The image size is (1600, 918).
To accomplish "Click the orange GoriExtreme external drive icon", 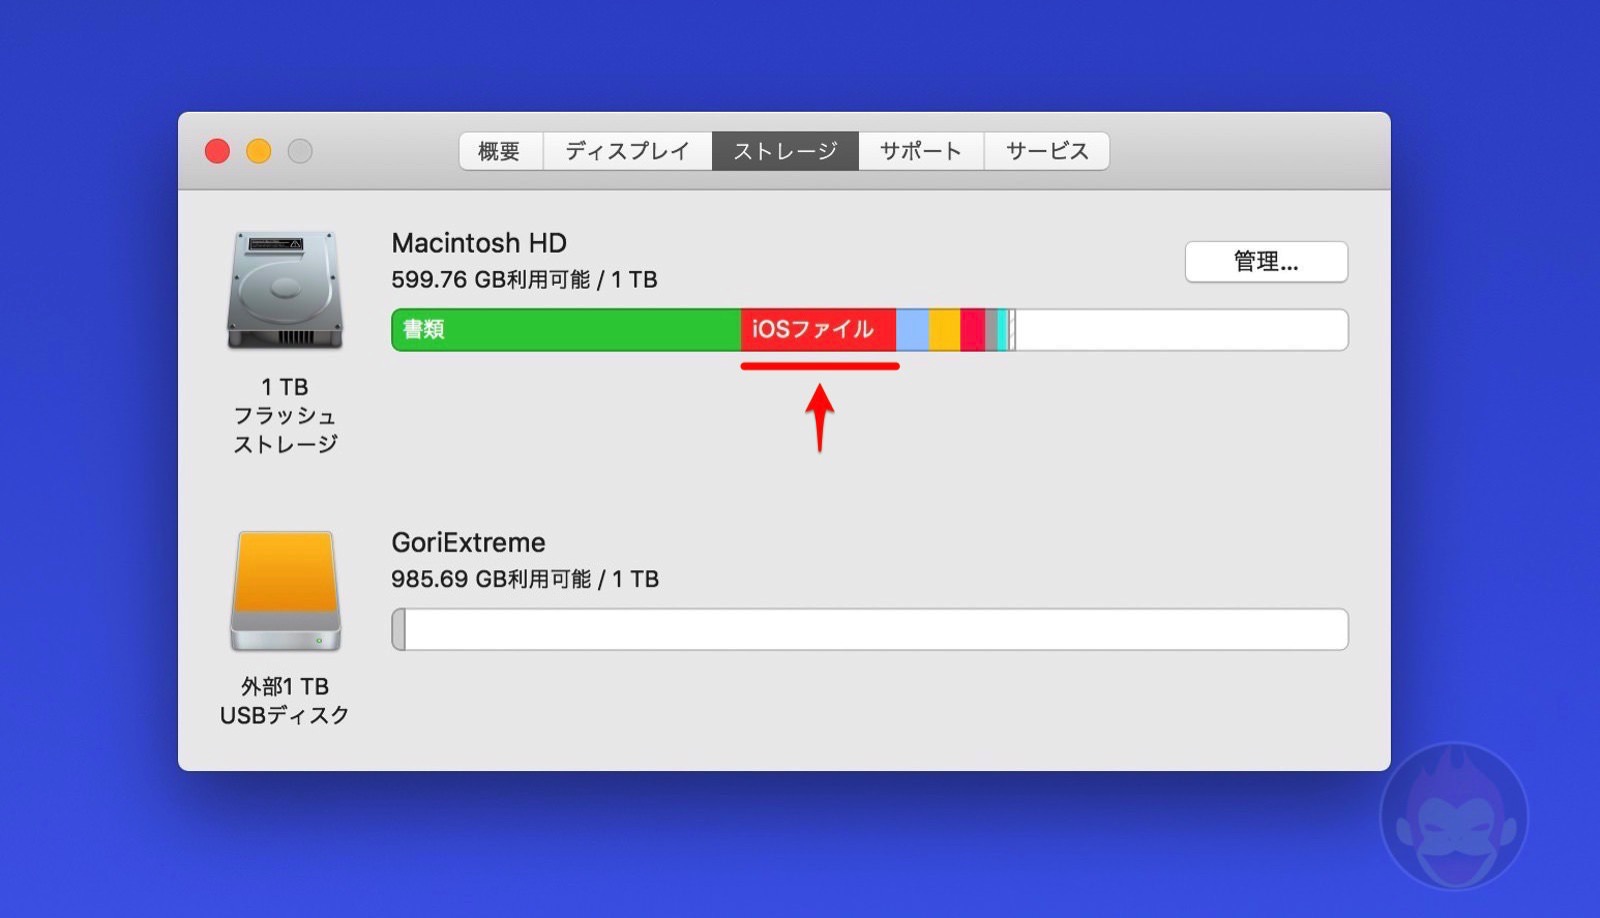I will tap(286, 591).
